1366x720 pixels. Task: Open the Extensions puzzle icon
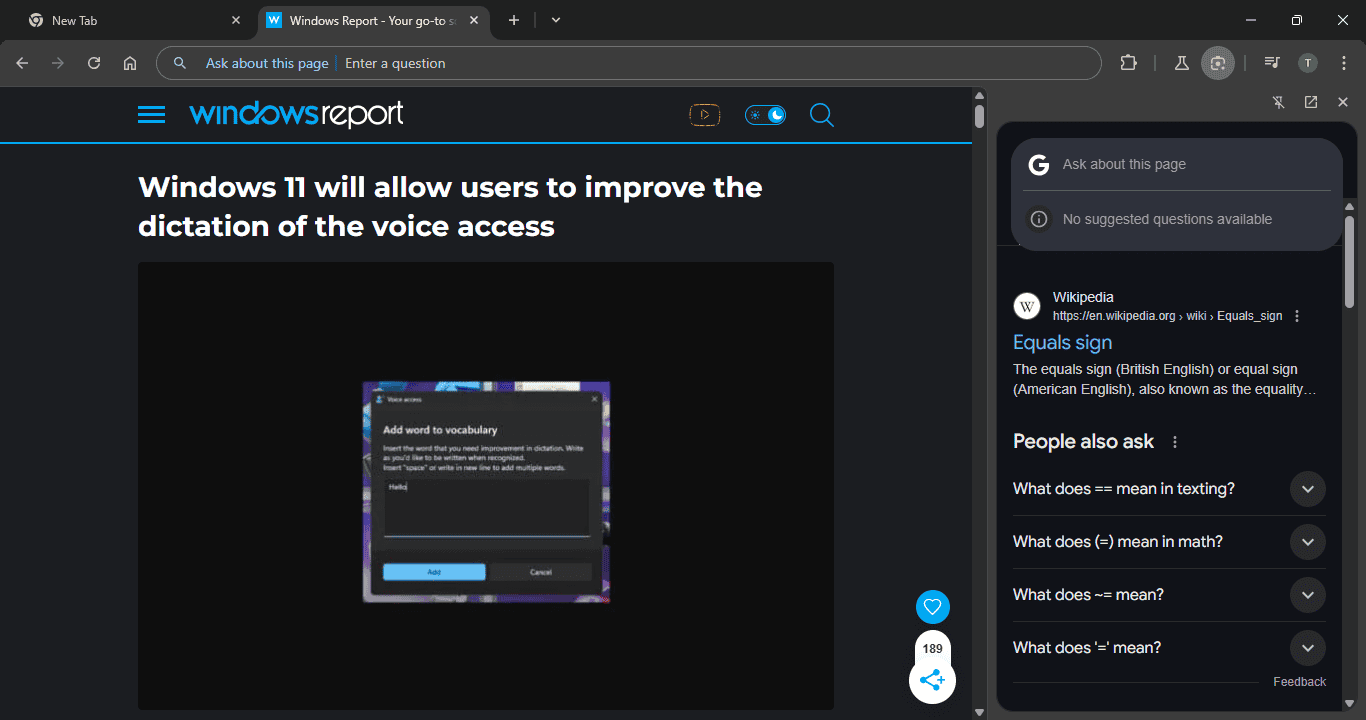[x=1129, y=63]
